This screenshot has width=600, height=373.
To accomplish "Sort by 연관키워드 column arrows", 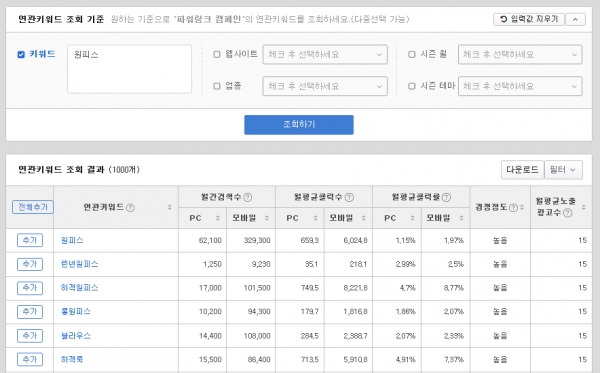I will click(170, 207).
